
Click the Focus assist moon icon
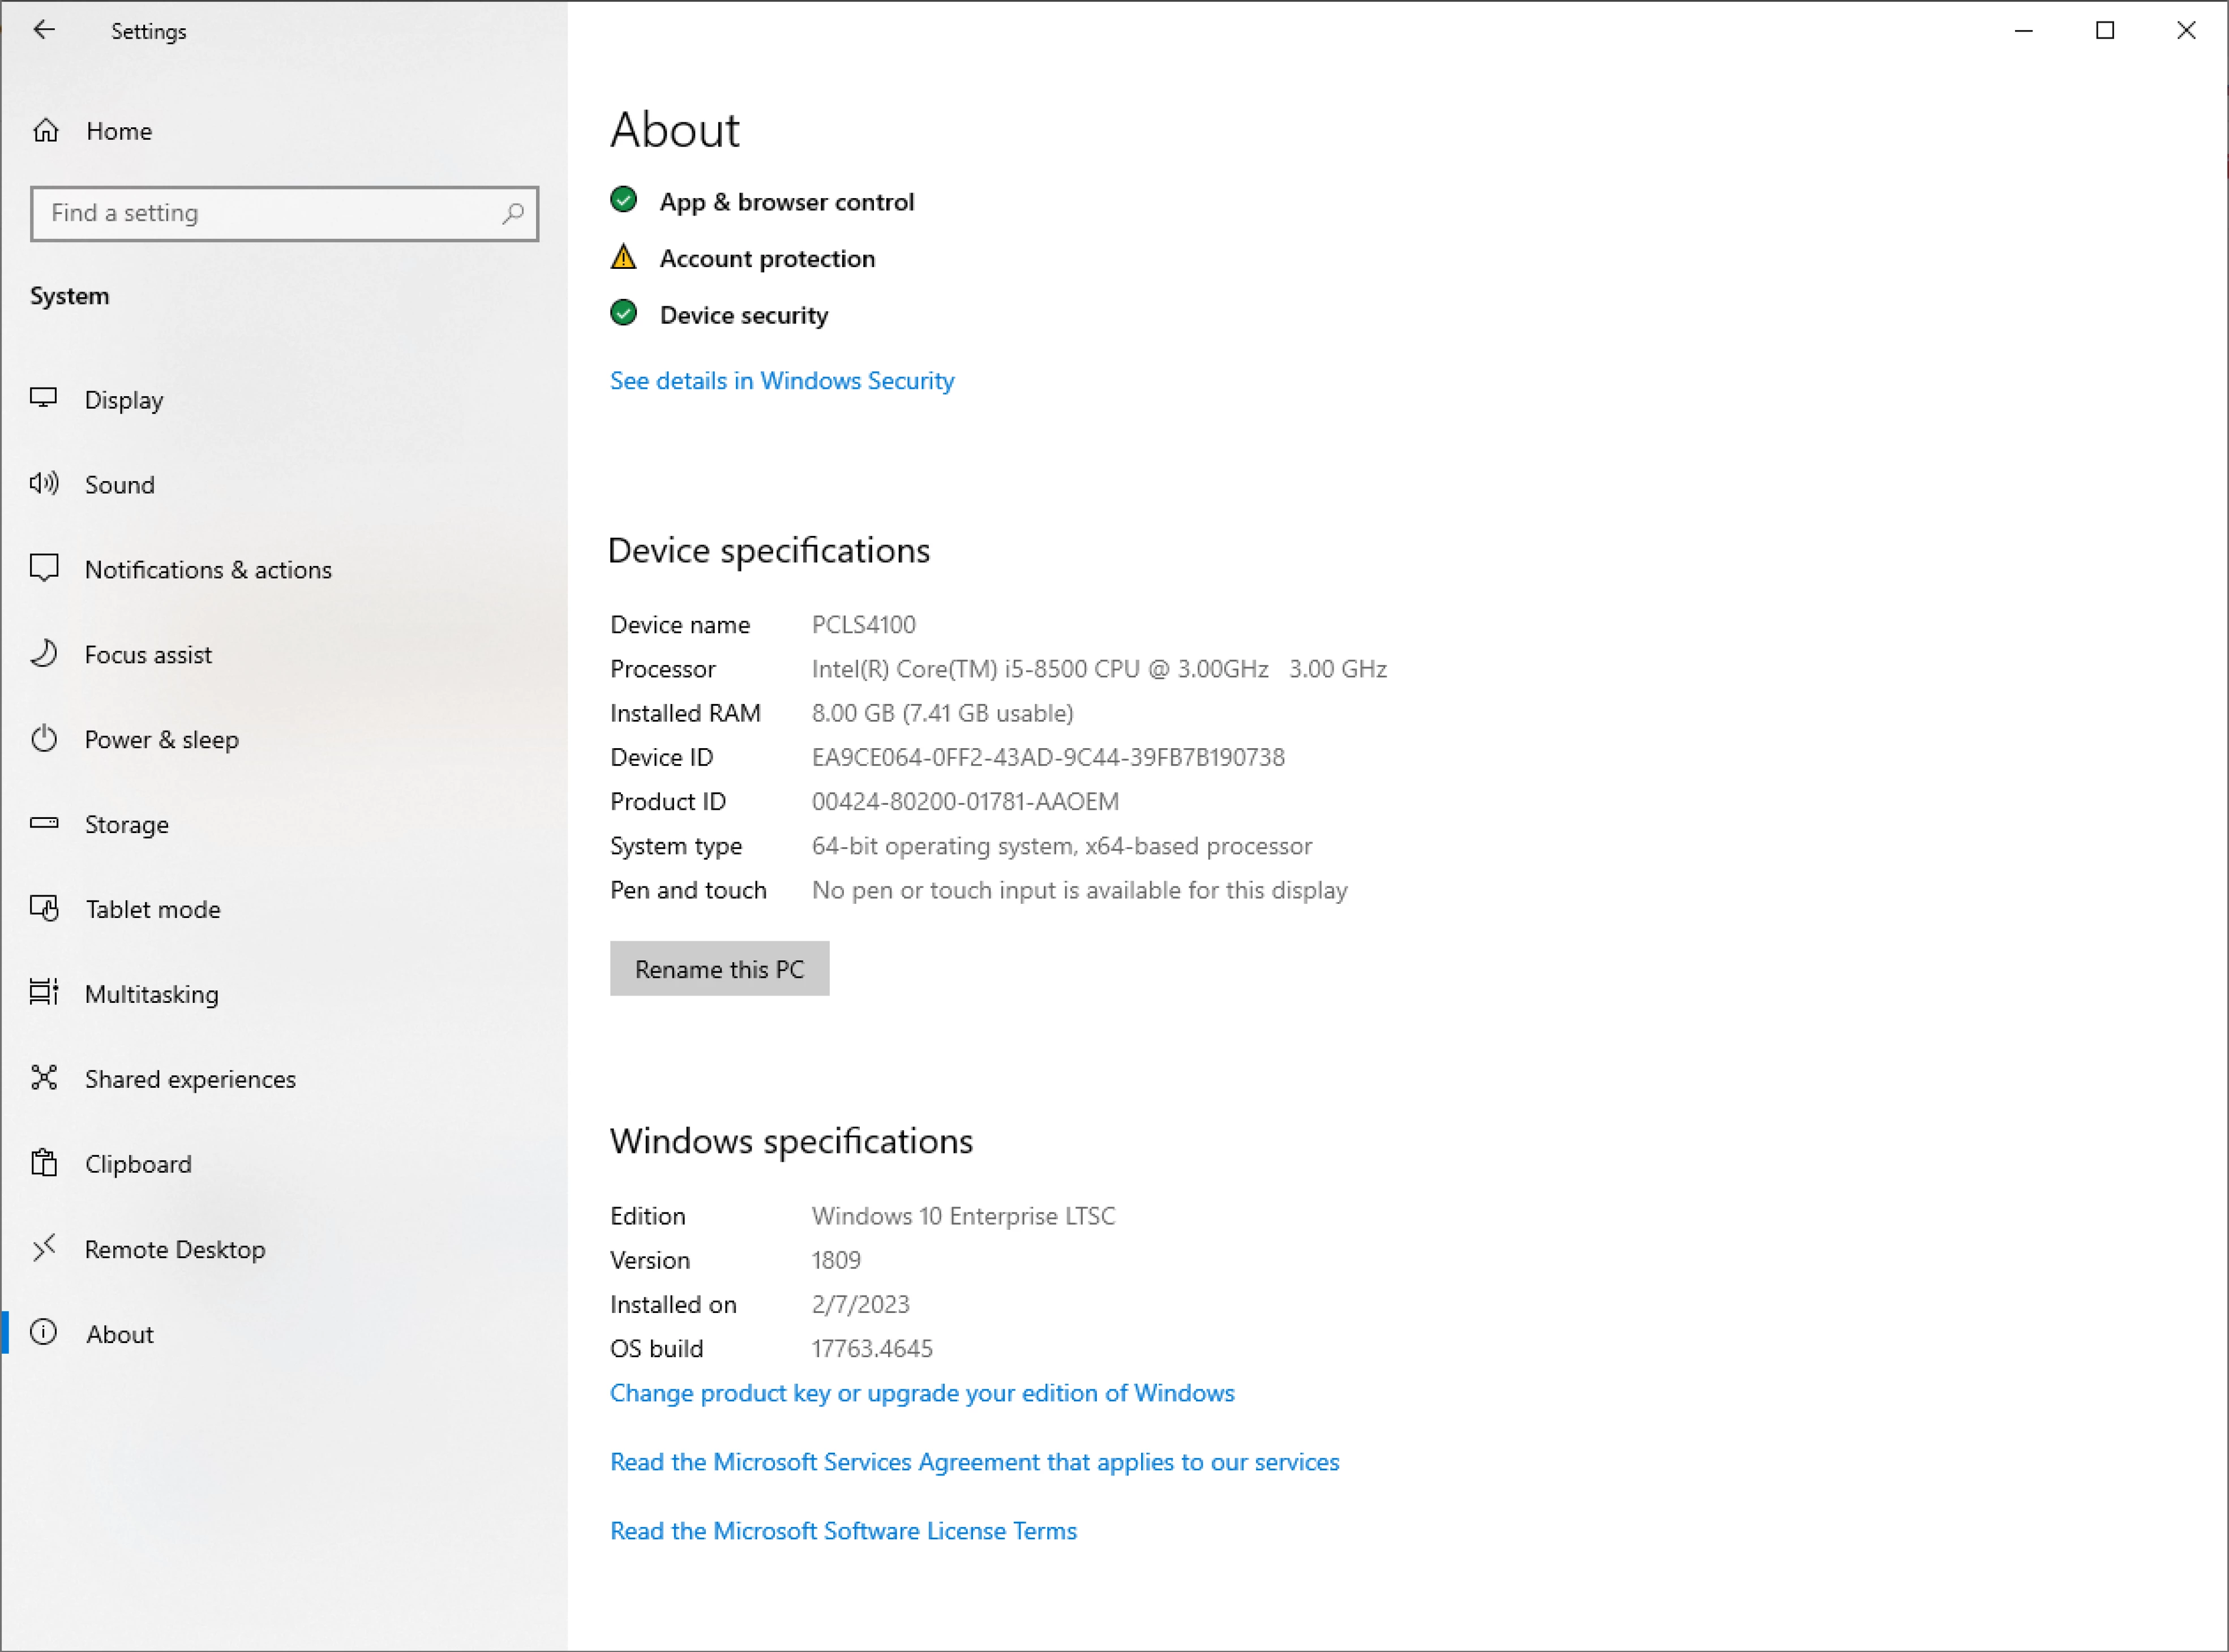(x=43, y=654)
